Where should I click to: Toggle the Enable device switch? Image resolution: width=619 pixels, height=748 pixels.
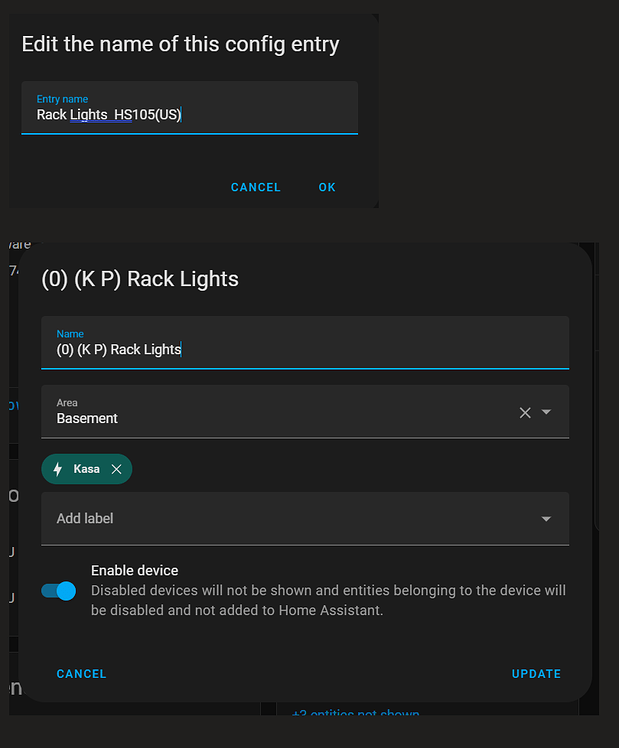(59, 591)
